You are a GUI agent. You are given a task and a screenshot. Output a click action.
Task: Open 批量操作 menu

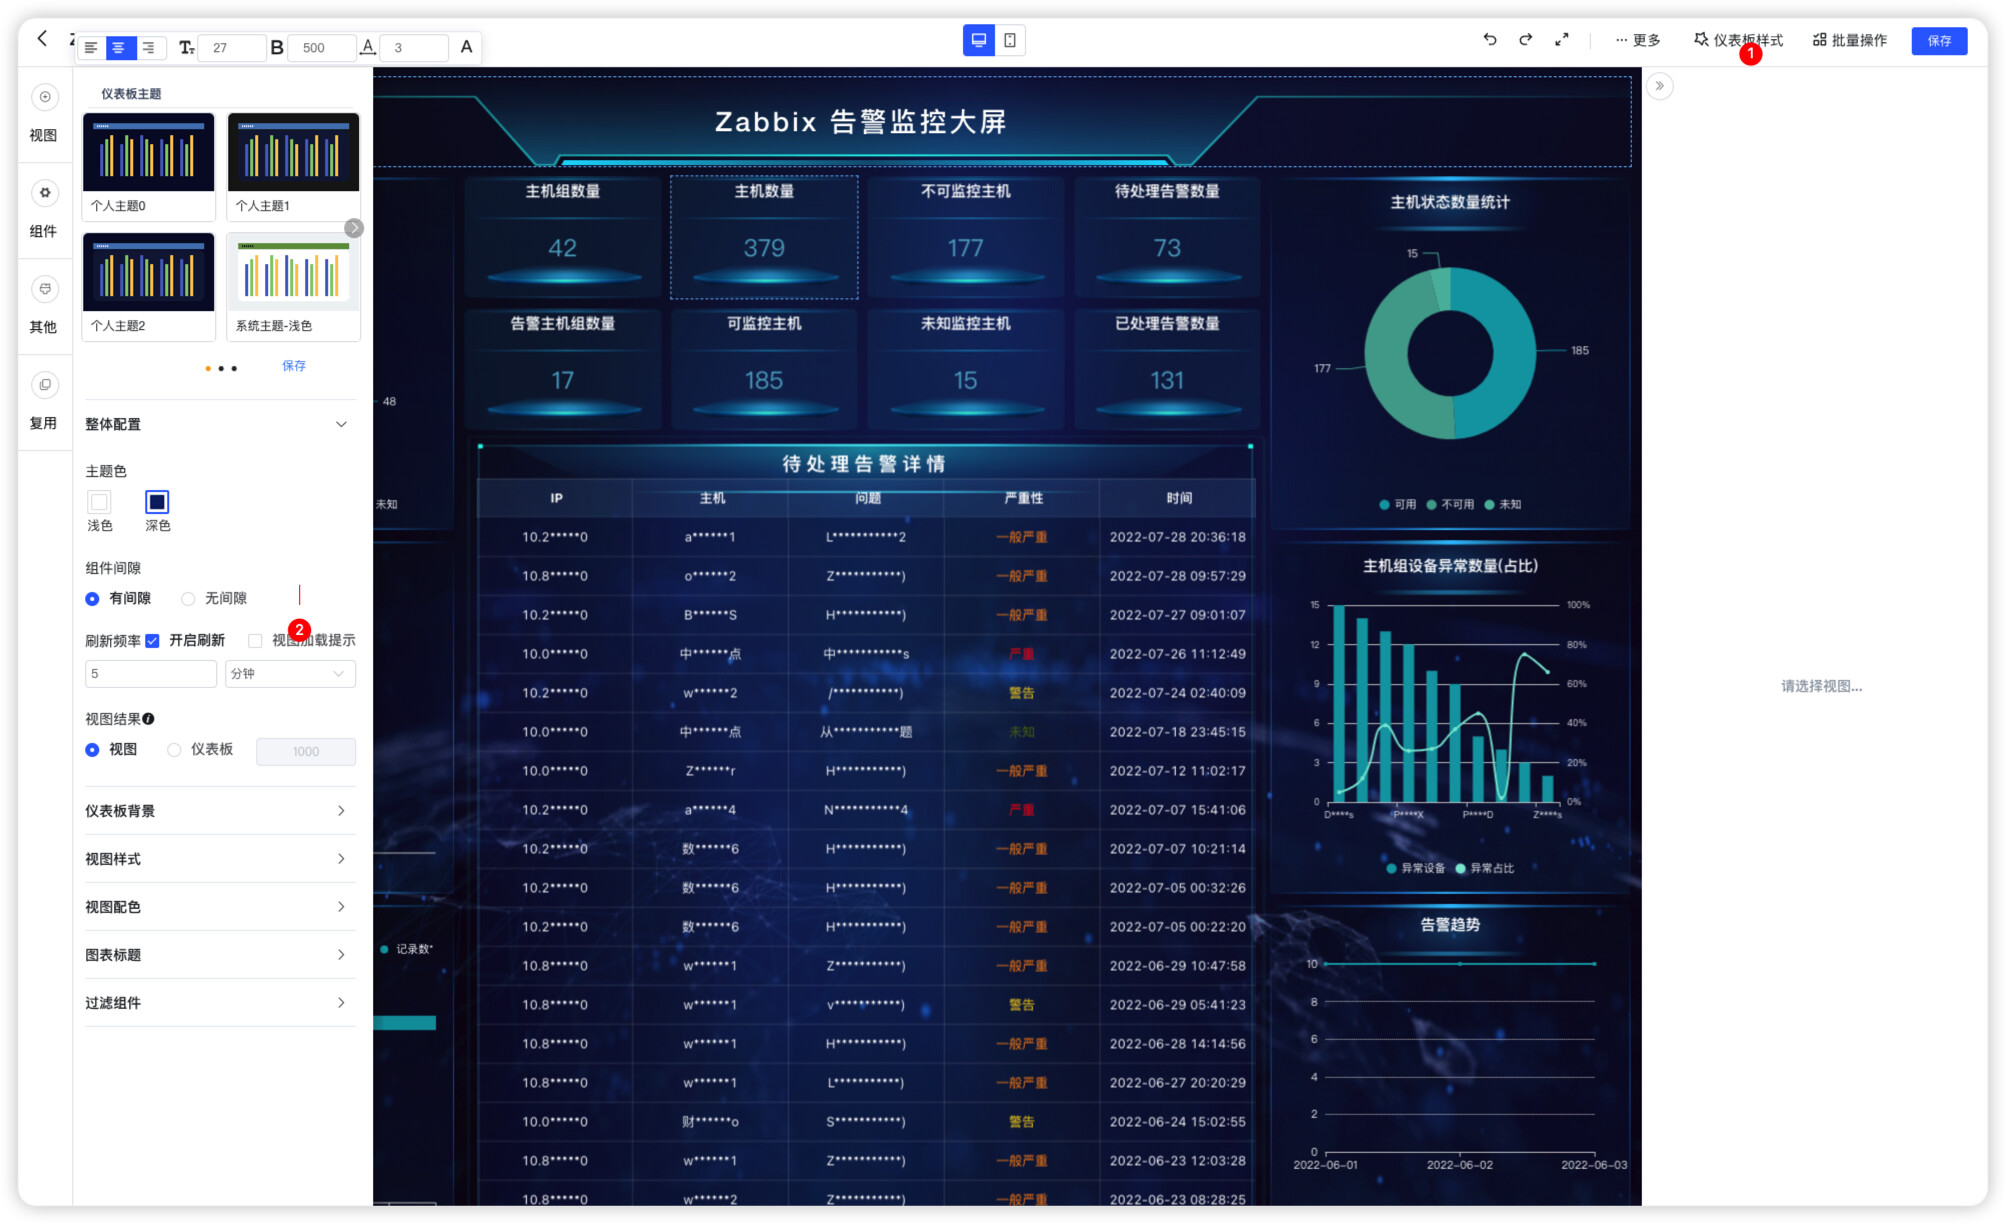coord(1849,40)
